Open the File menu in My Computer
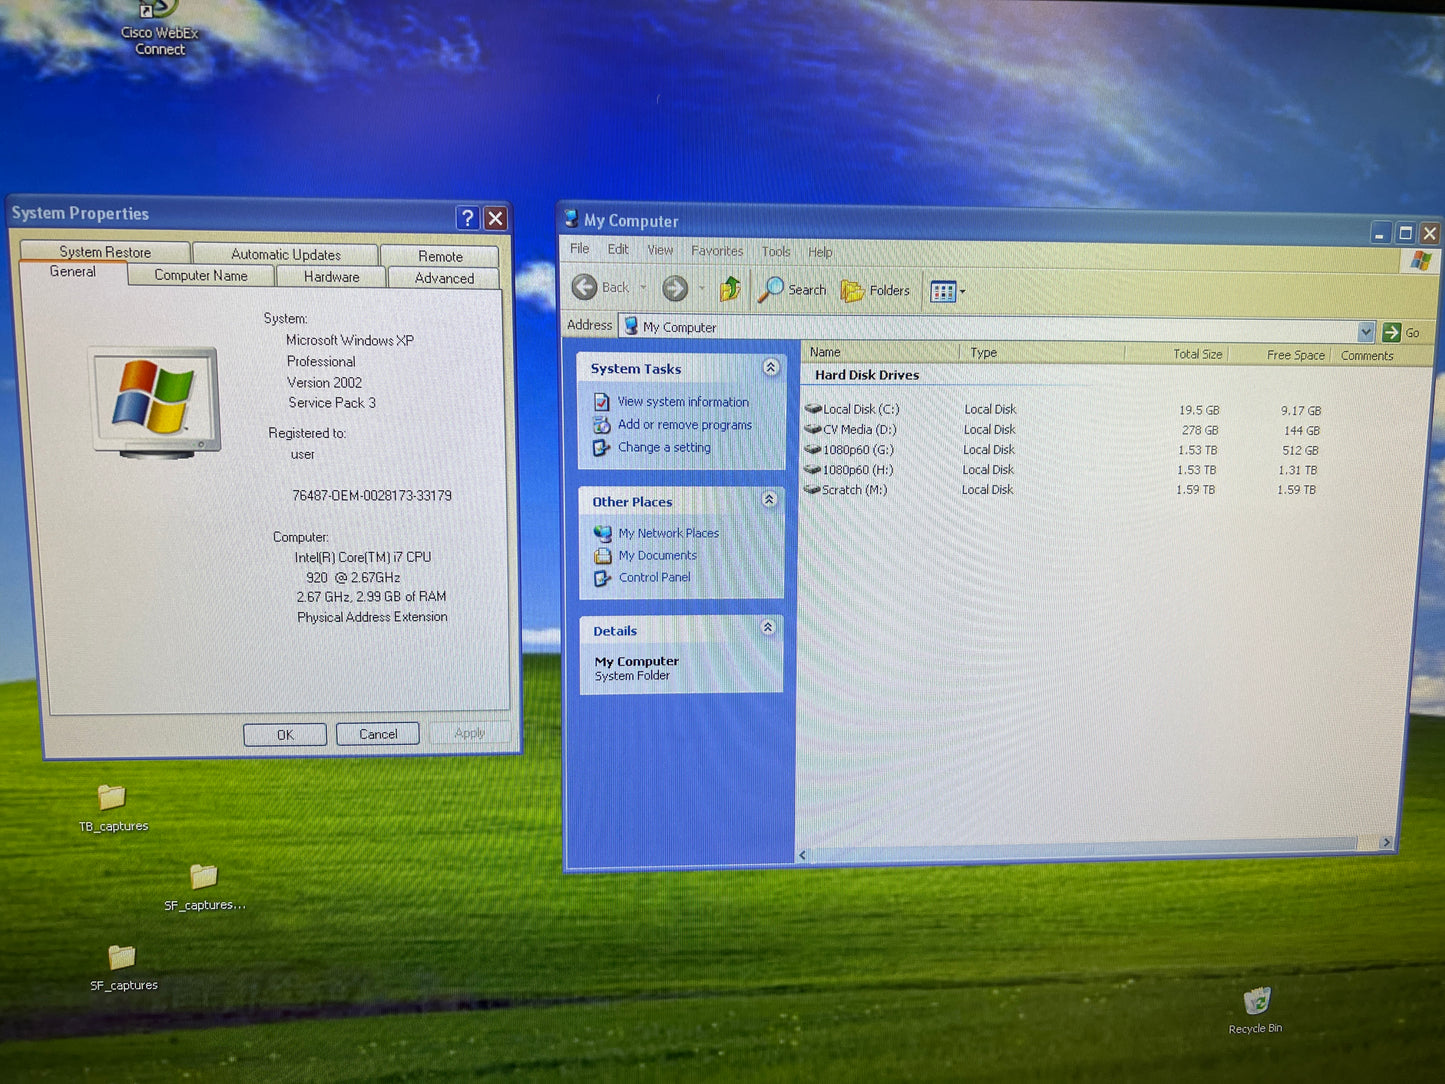The width and height of the screenshot is (1445, 1084). pyautogui.click(x=580, y=248)
